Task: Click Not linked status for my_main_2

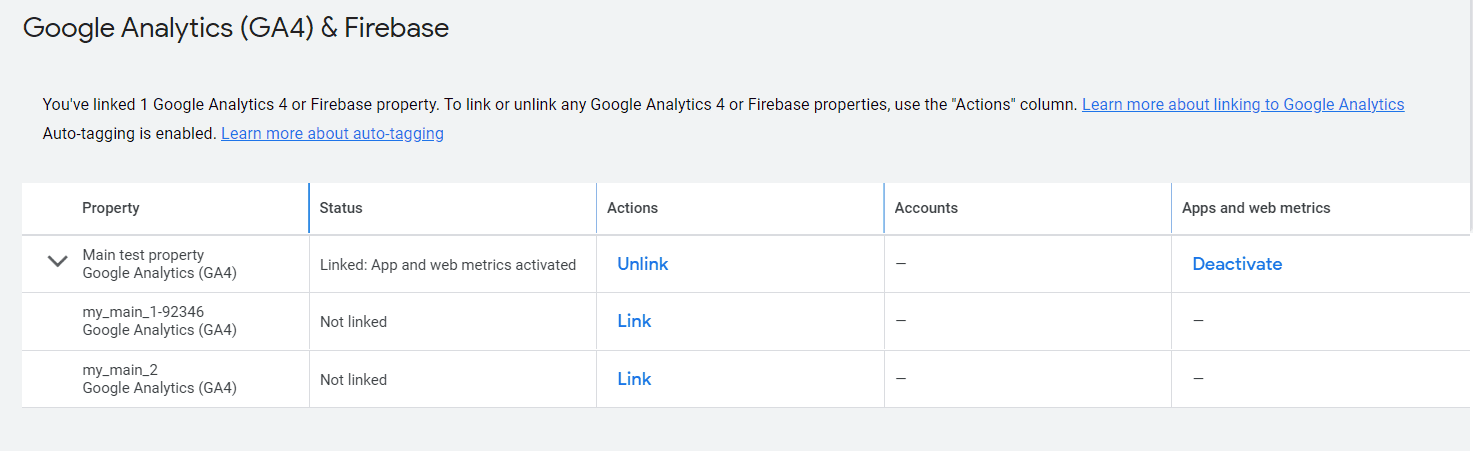Action: tap(353, 380)
